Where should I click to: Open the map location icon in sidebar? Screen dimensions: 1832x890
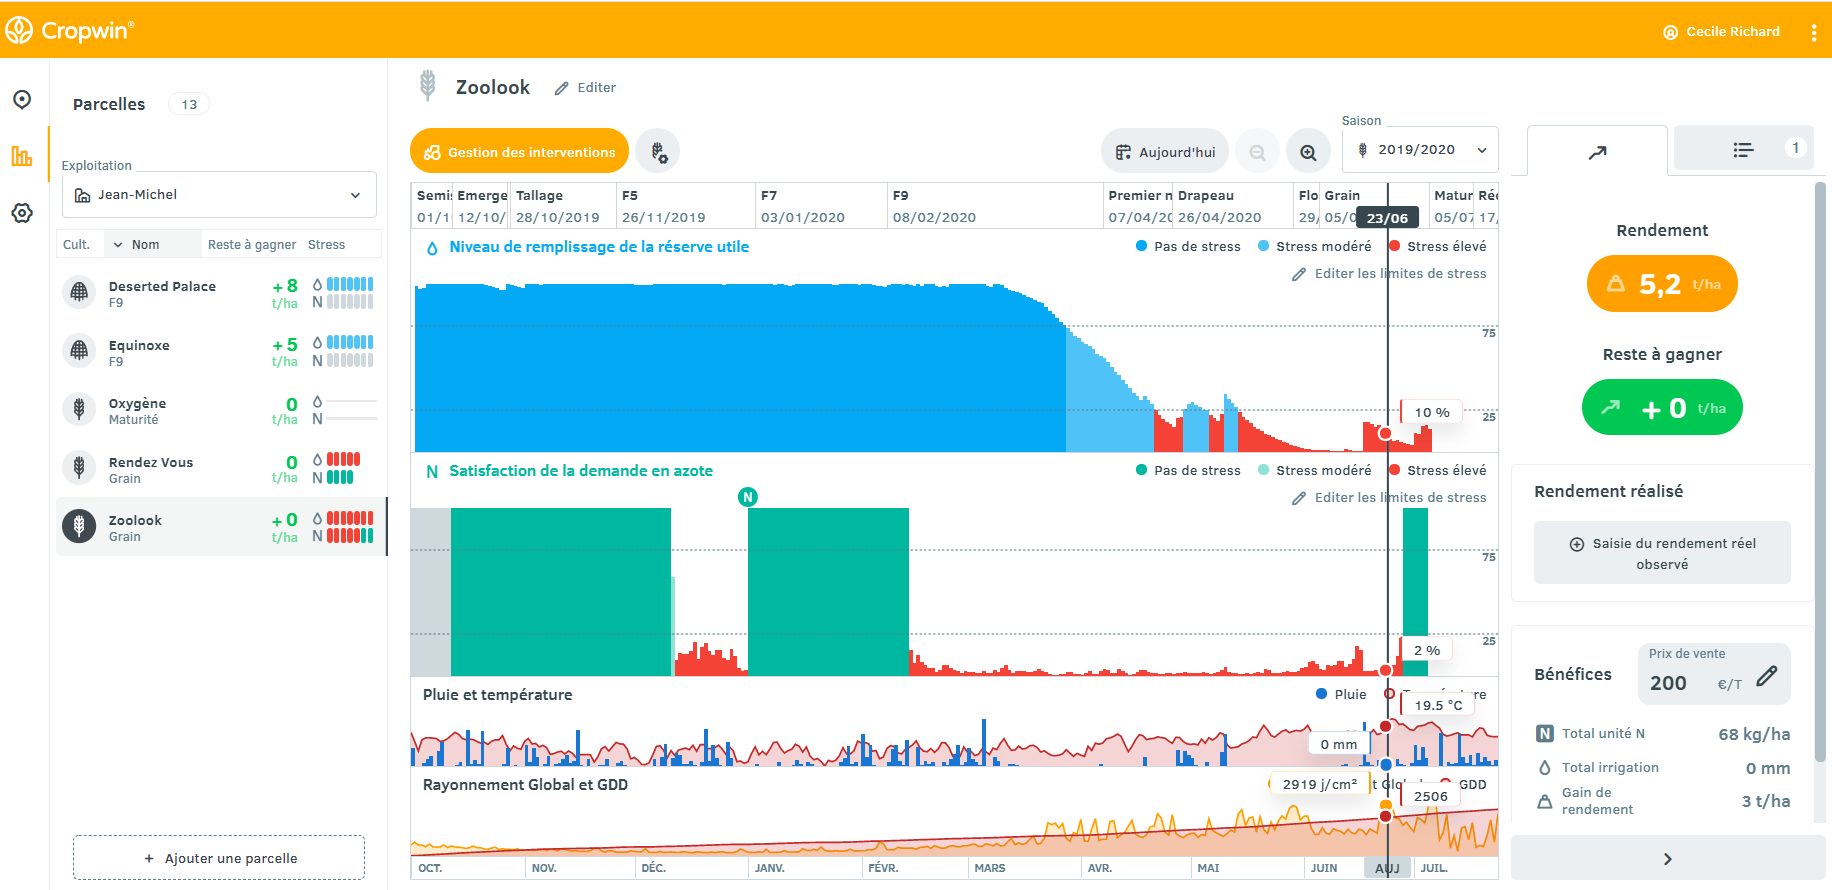22,99
